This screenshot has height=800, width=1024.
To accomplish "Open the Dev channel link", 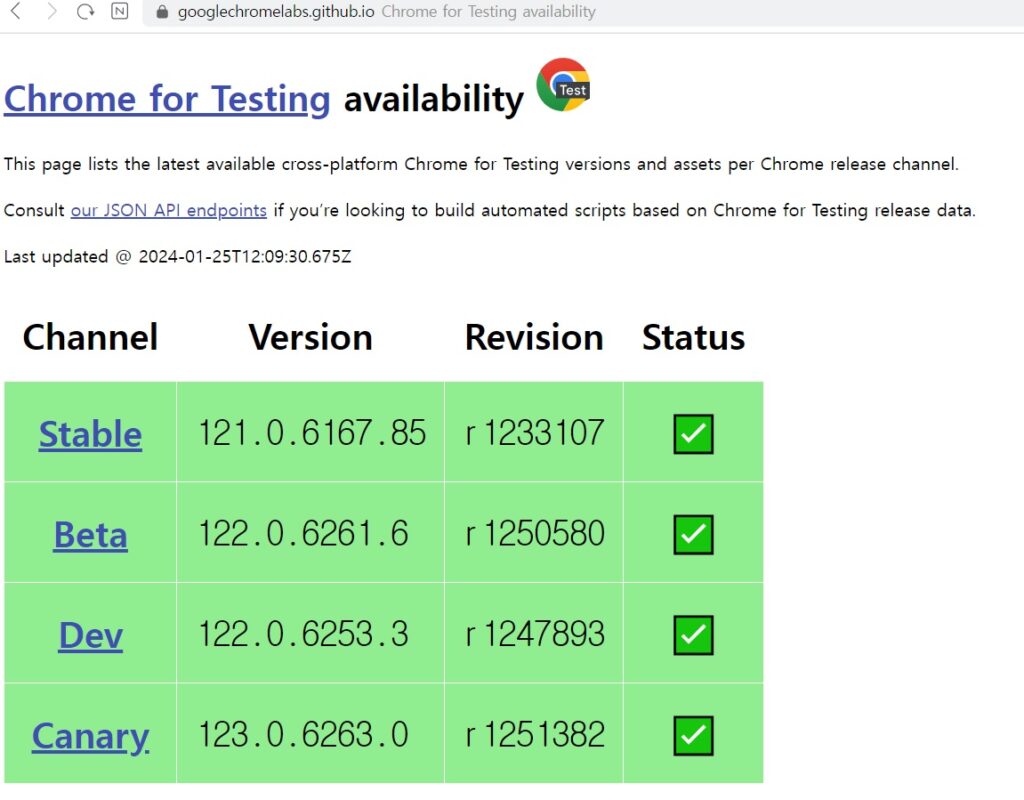I will (91, 635).
